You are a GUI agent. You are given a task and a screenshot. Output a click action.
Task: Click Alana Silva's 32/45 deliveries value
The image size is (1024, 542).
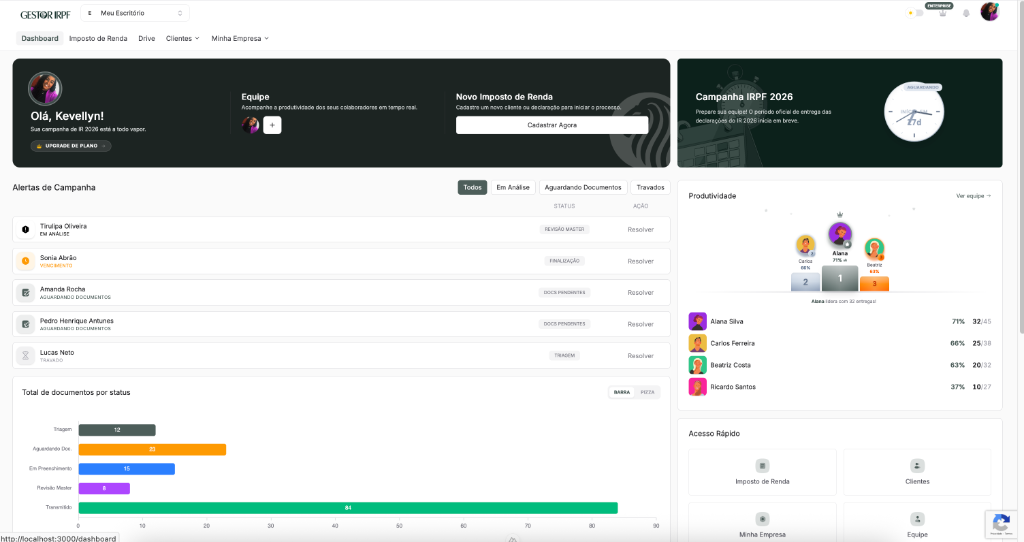point(982,321)
